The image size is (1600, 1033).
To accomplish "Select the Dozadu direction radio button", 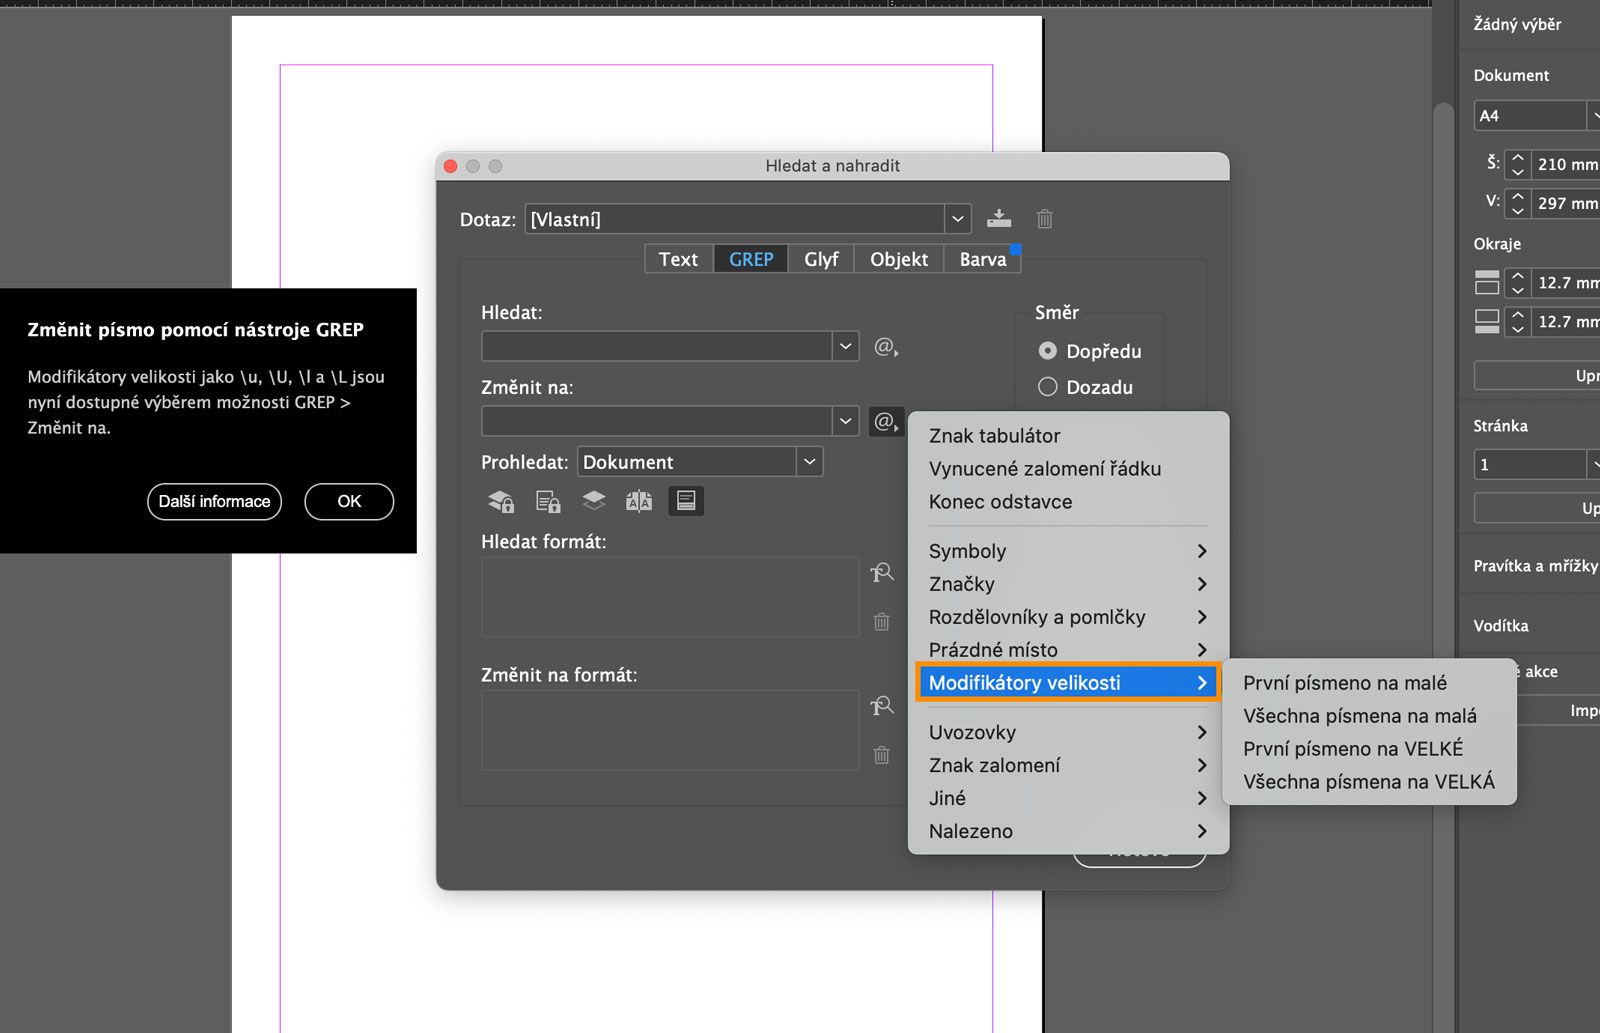I will (1048, 387).
